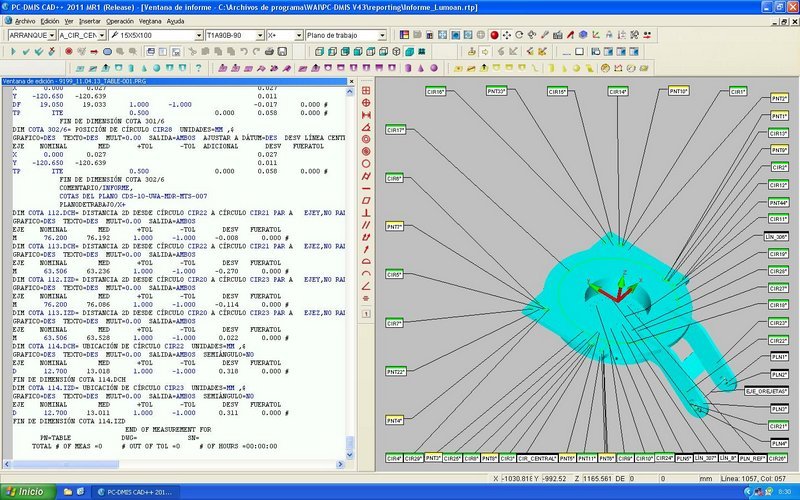This screenshot has width=800, height=500.
Task: Select the distance dimension icon with two bars
Action: [366, 115]
